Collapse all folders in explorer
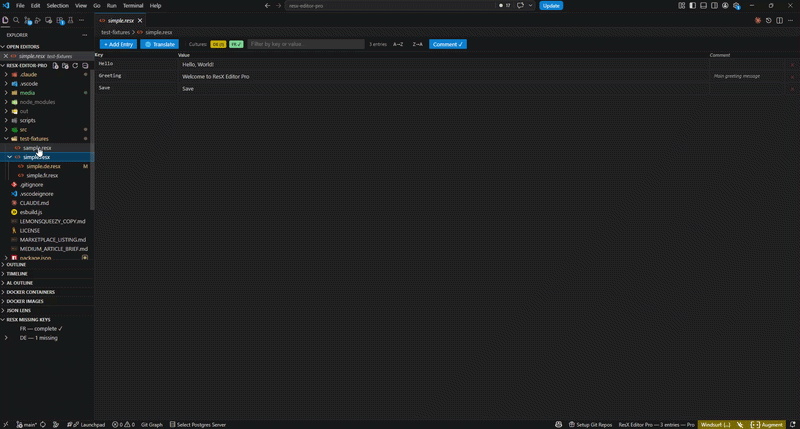 [85, 65]
